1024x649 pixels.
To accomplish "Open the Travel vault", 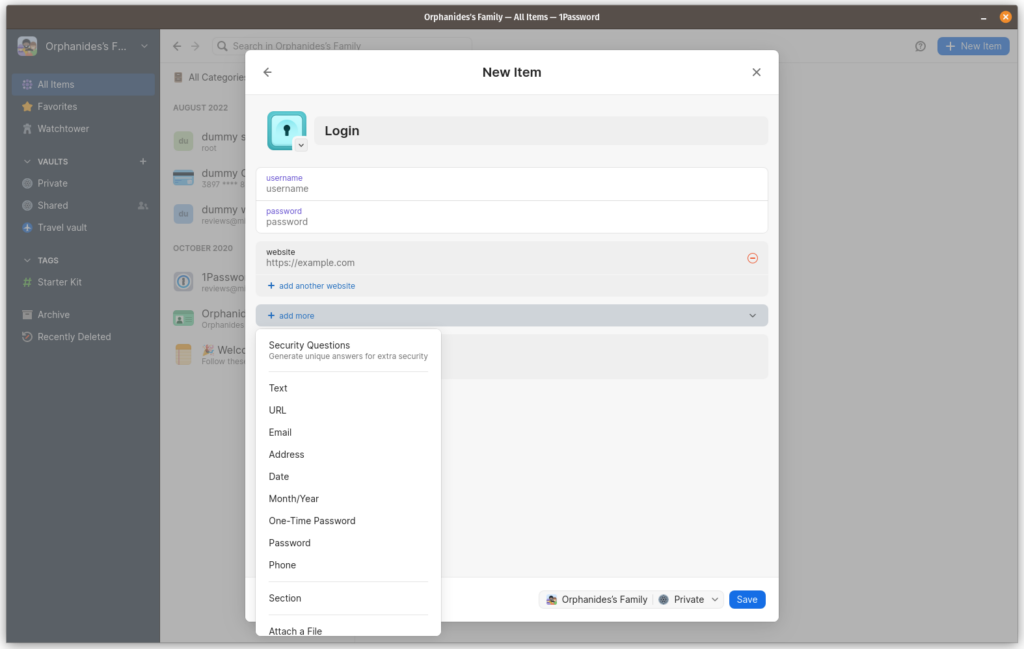I will 84,228.
